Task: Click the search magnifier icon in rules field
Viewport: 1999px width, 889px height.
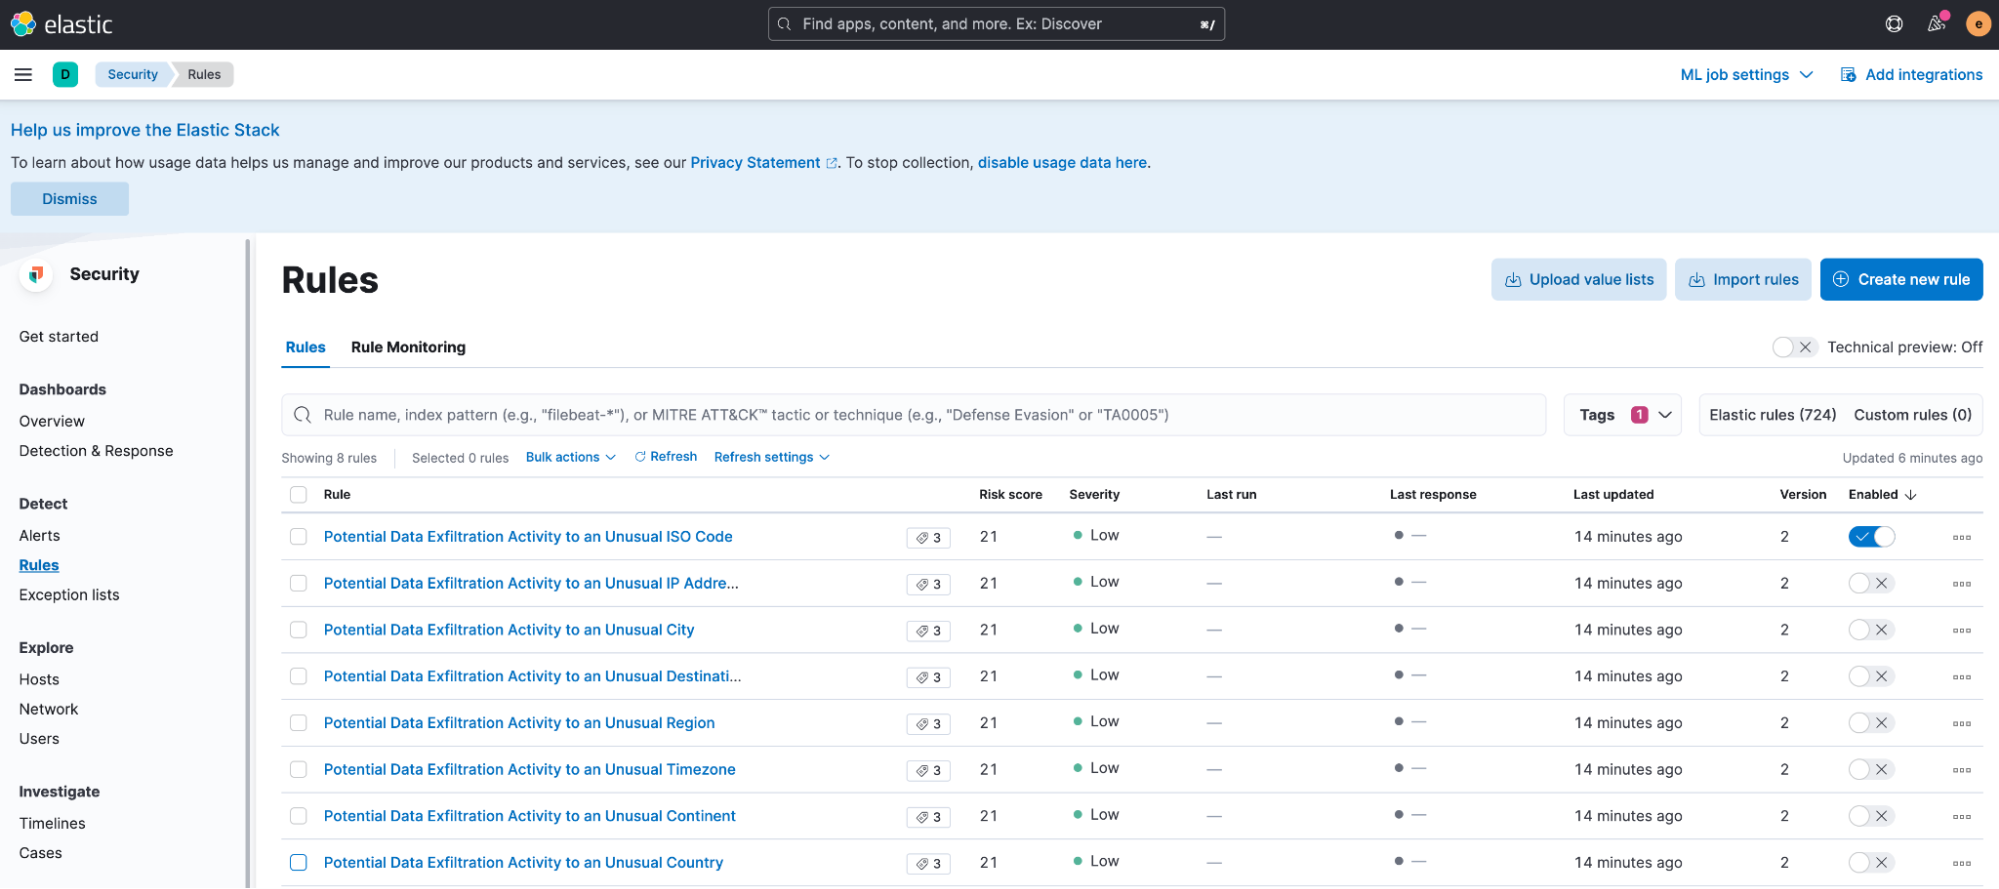Action: click(x=302, y=415)
